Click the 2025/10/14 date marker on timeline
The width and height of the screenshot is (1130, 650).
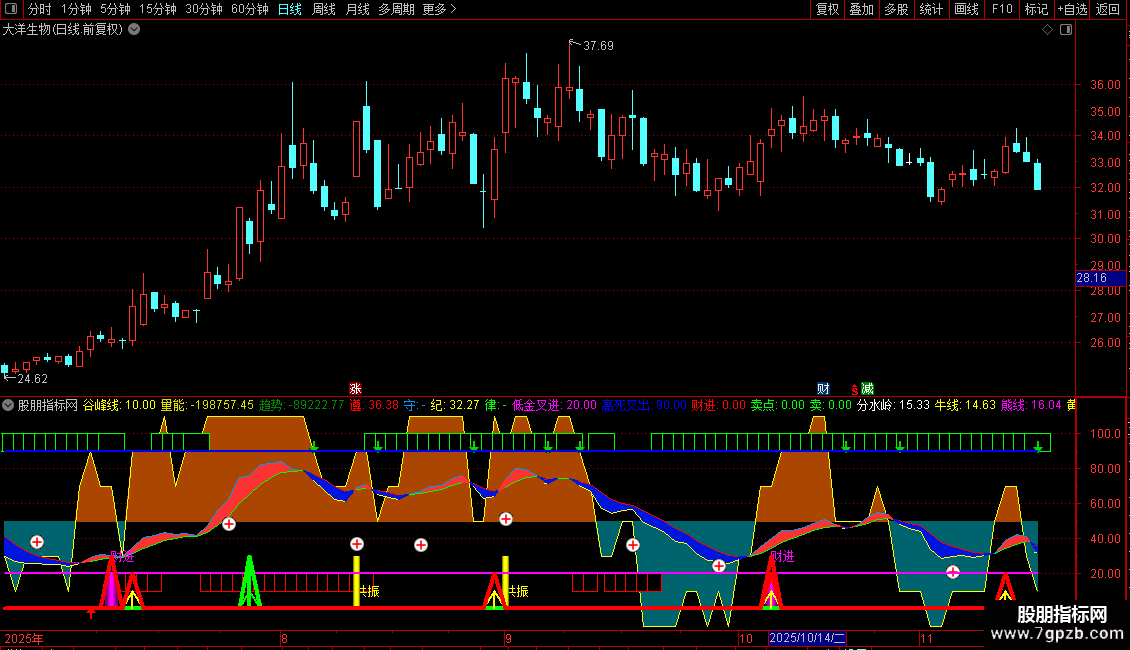click(x=808, y=638)
